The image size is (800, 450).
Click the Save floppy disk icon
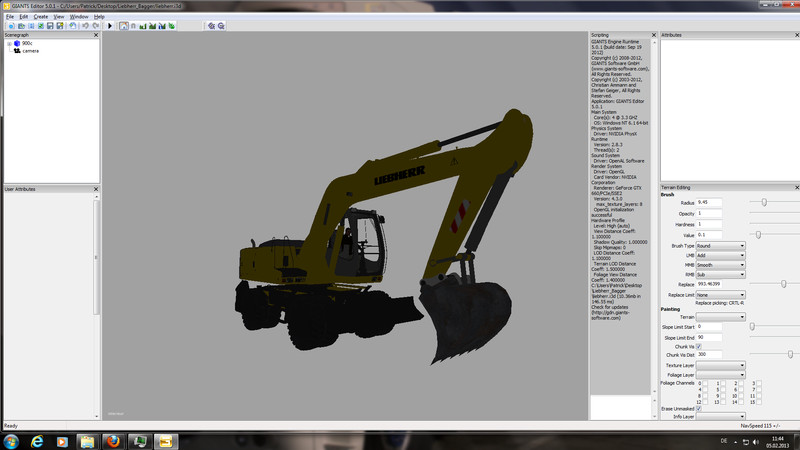50,26
